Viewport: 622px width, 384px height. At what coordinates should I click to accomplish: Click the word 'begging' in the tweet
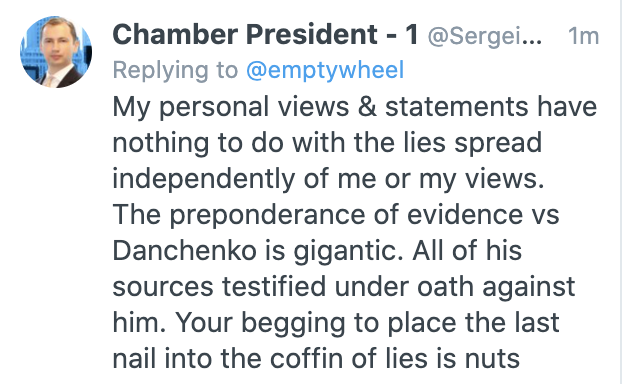click(293, 324)
